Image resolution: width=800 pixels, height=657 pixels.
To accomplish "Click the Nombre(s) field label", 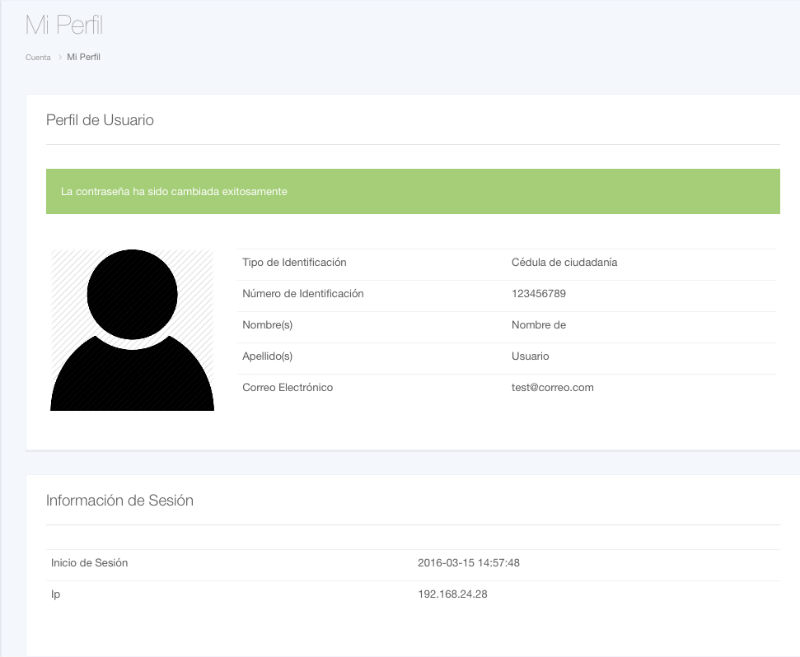I will tap(267, 325).
